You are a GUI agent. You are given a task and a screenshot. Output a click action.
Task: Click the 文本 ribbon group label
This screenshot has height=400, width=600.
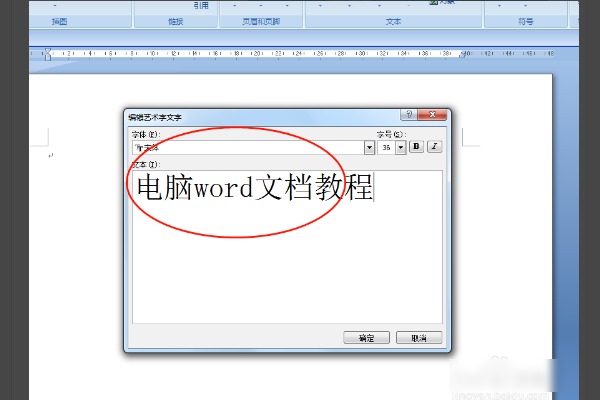pos(393,21)
